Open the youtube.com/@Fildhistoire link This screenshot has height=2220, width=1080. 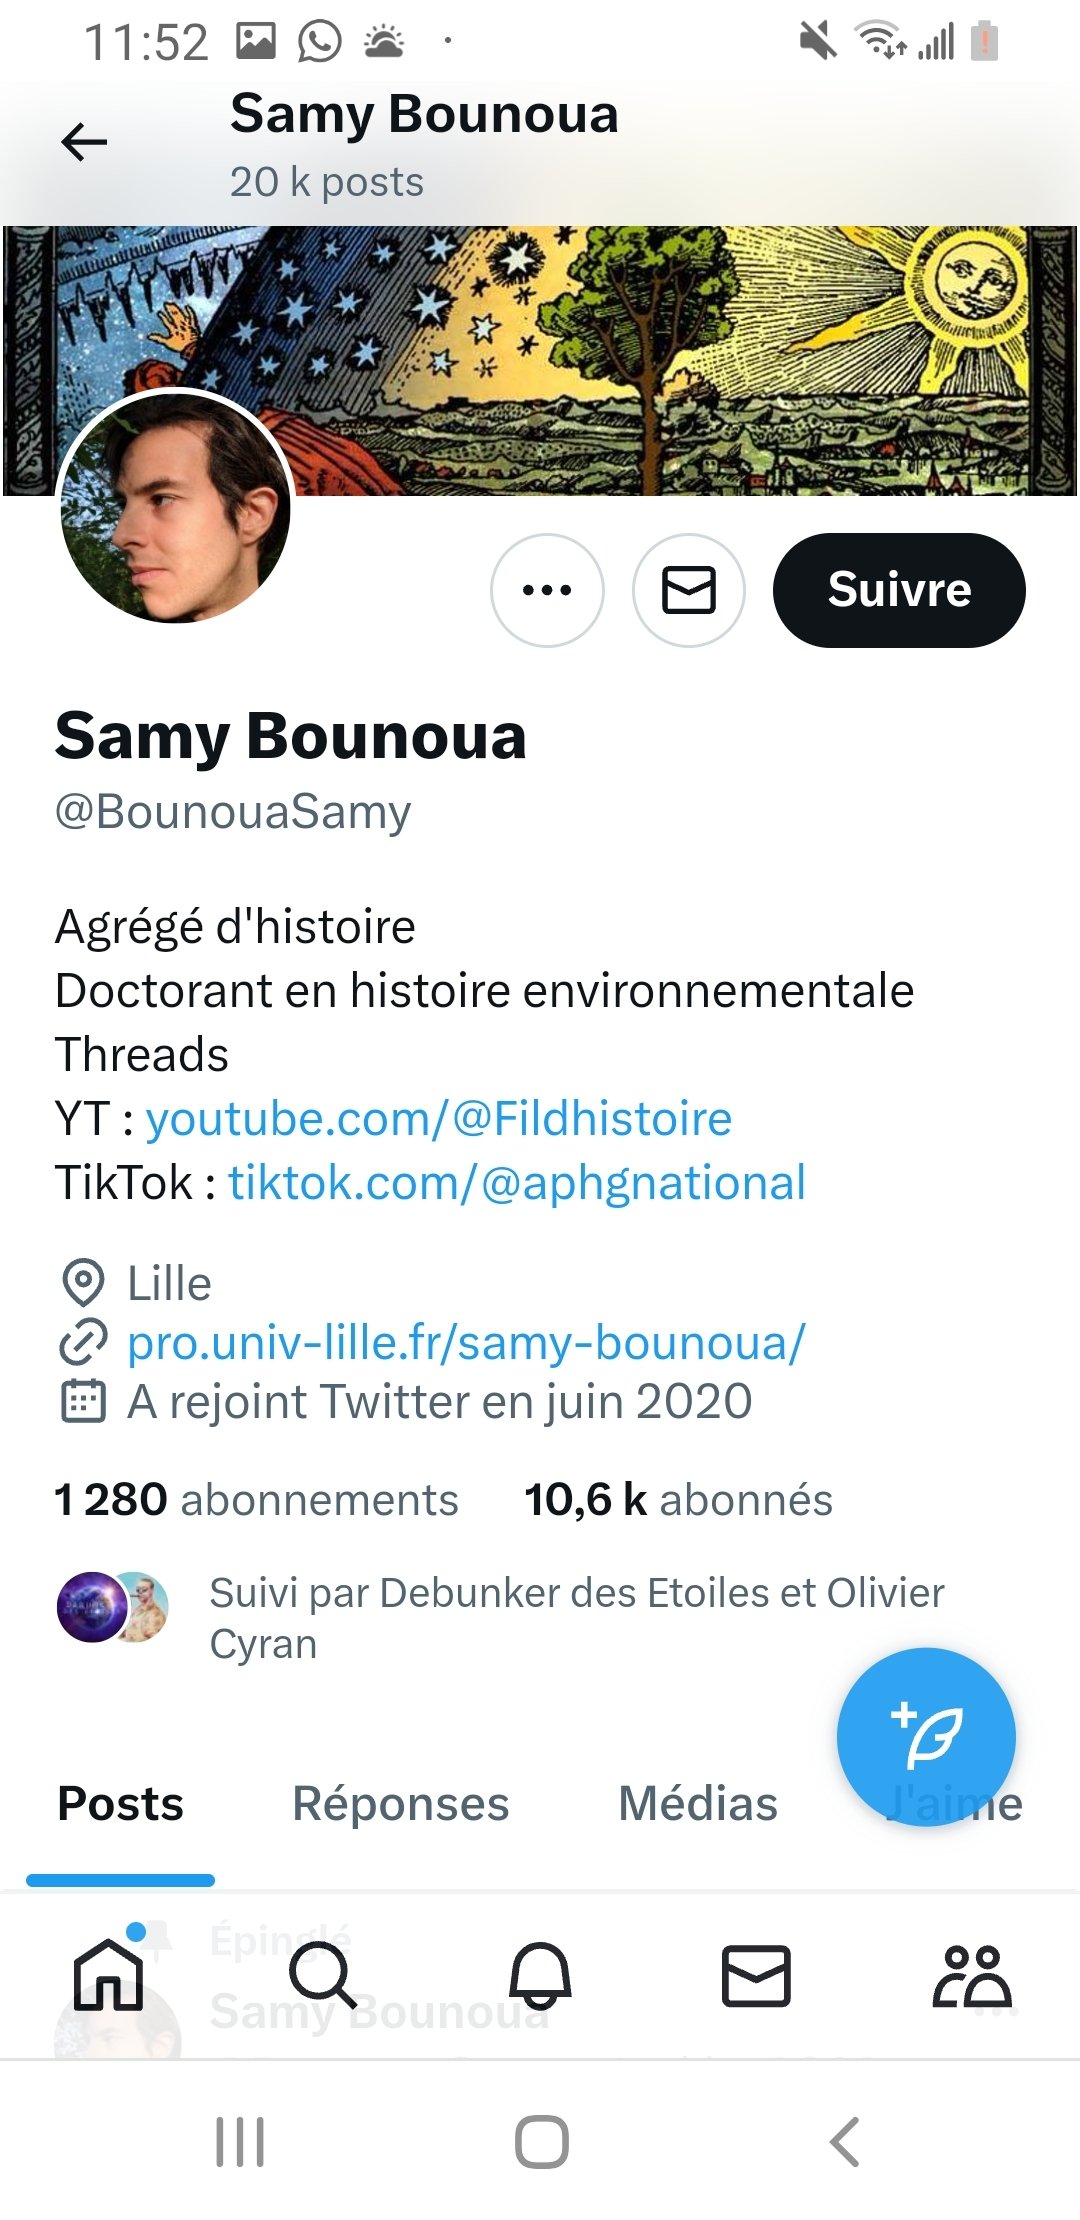point(438,1118)
